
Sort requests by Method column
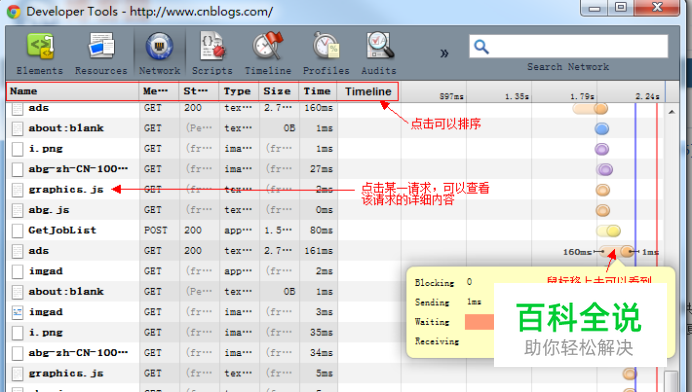coord(159,91)
